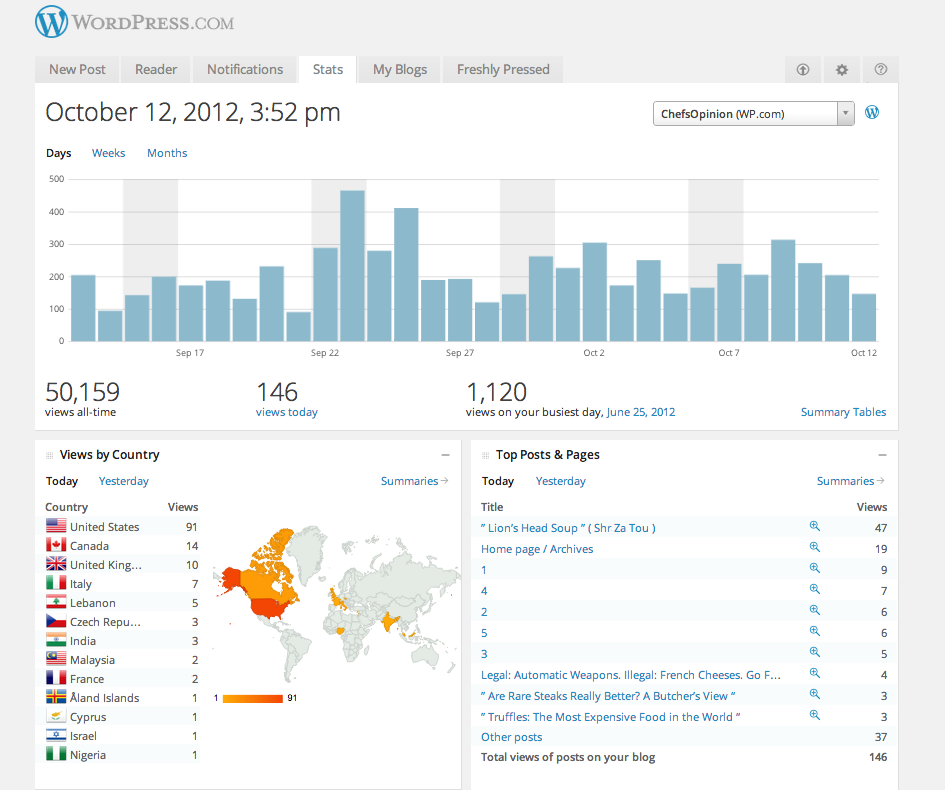Image resolution: width=945 pixels, height=790 pixels.
Task: Click the help question mark icon
Action: click(881, 70)
